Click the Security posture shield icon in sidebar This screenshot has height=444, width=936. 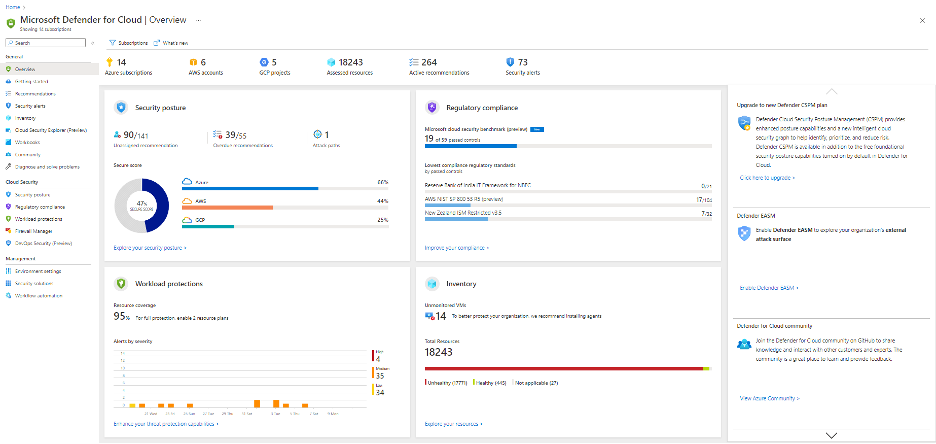[8, 195]
